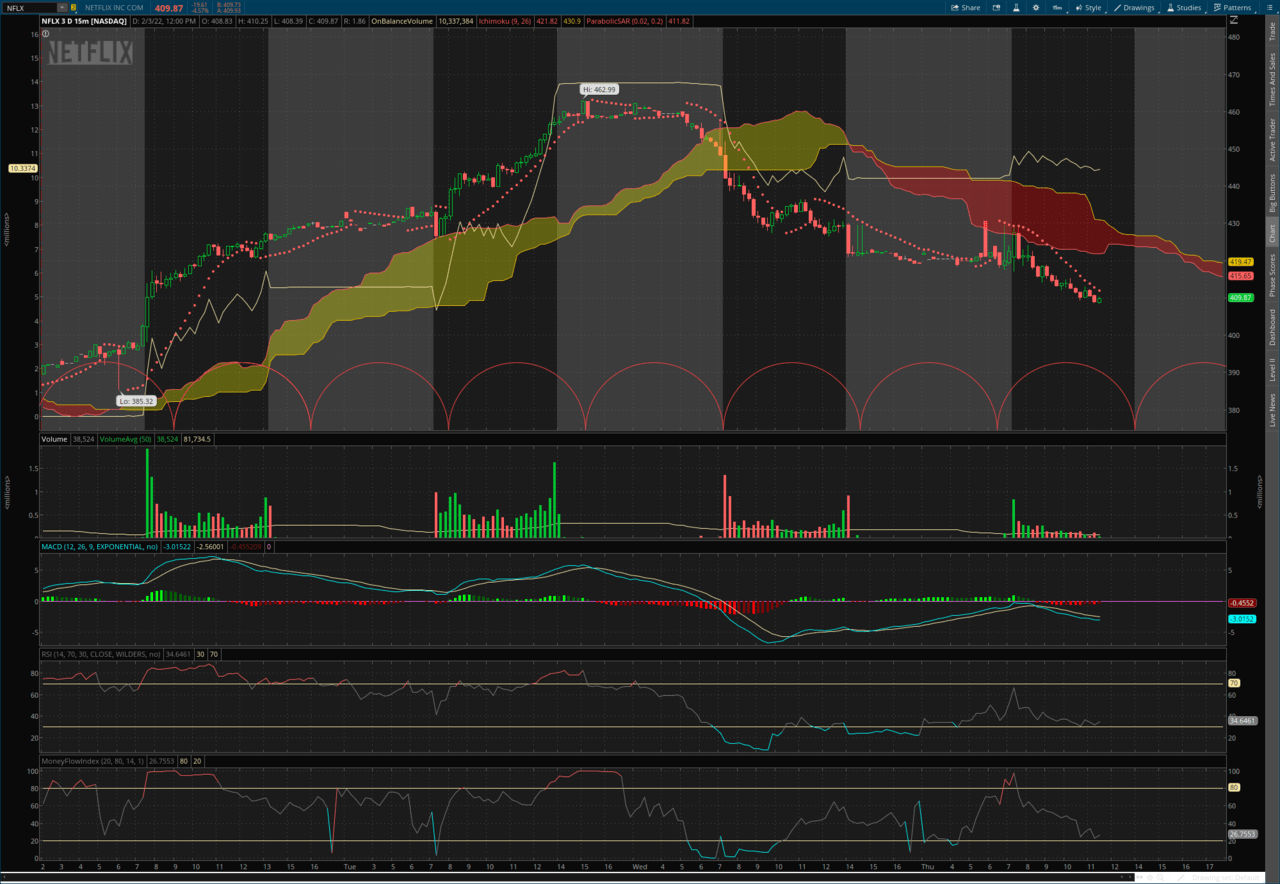
Task: Click the bottom drawing line tool icon
Action: coord(1181,877)
